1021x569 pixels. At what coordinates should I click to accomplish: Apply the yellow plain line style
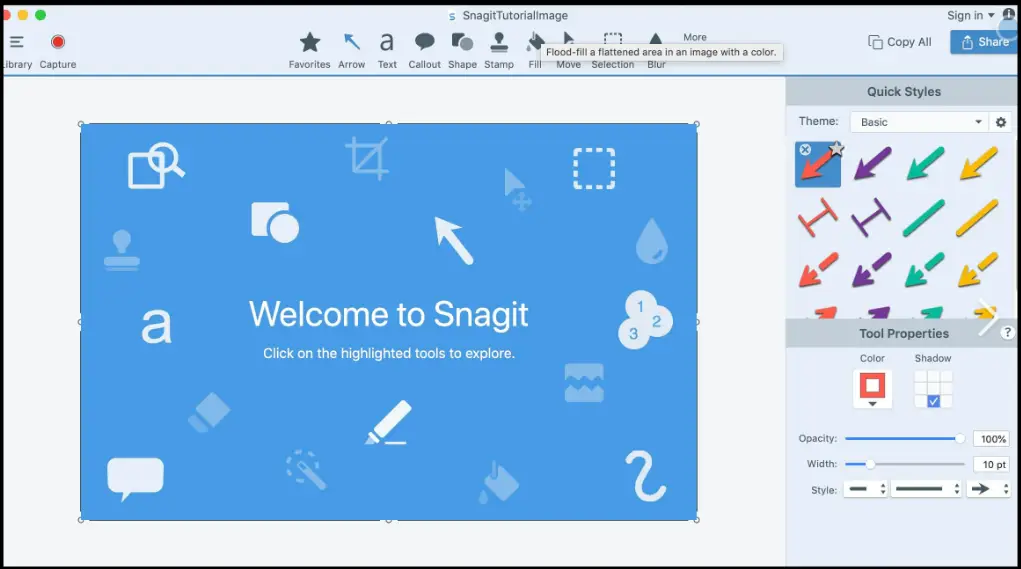click(977, 217)
